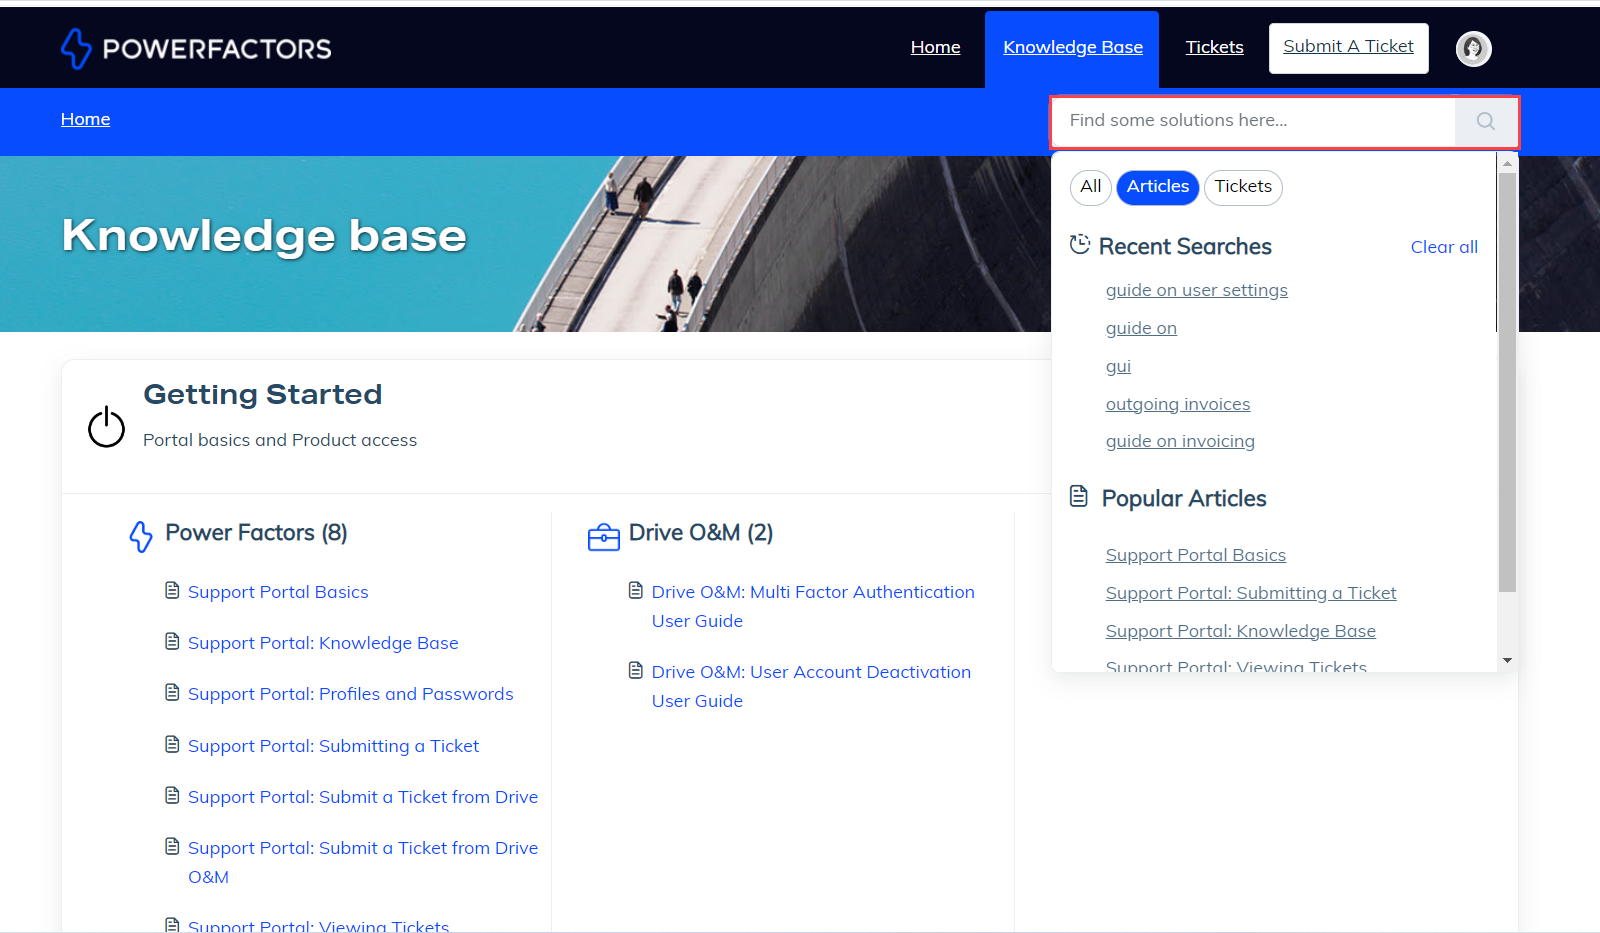Select recent search 'gui'

tap(1118, 366)
